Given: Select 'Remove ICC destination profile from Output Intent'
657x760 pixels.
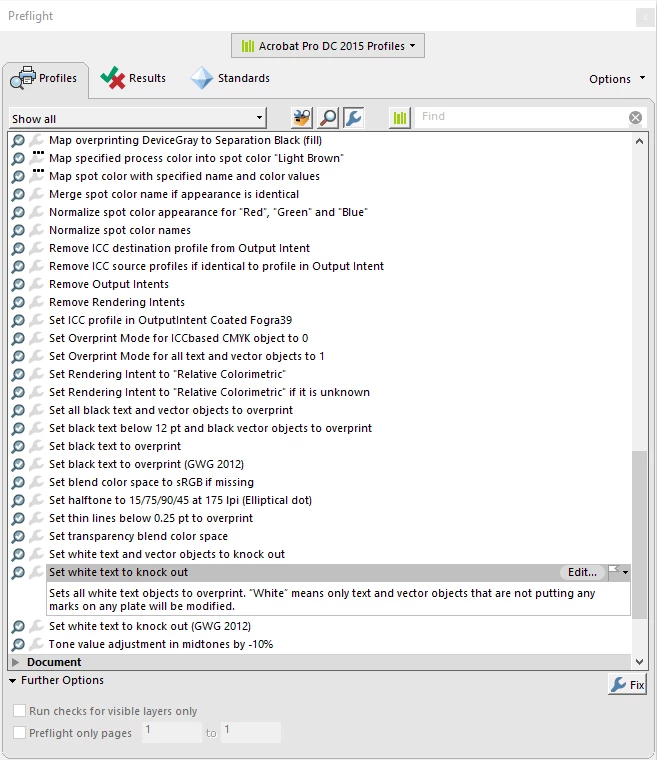Looking at the screenshot, I should pyautogui.click(x=179, y=248).
